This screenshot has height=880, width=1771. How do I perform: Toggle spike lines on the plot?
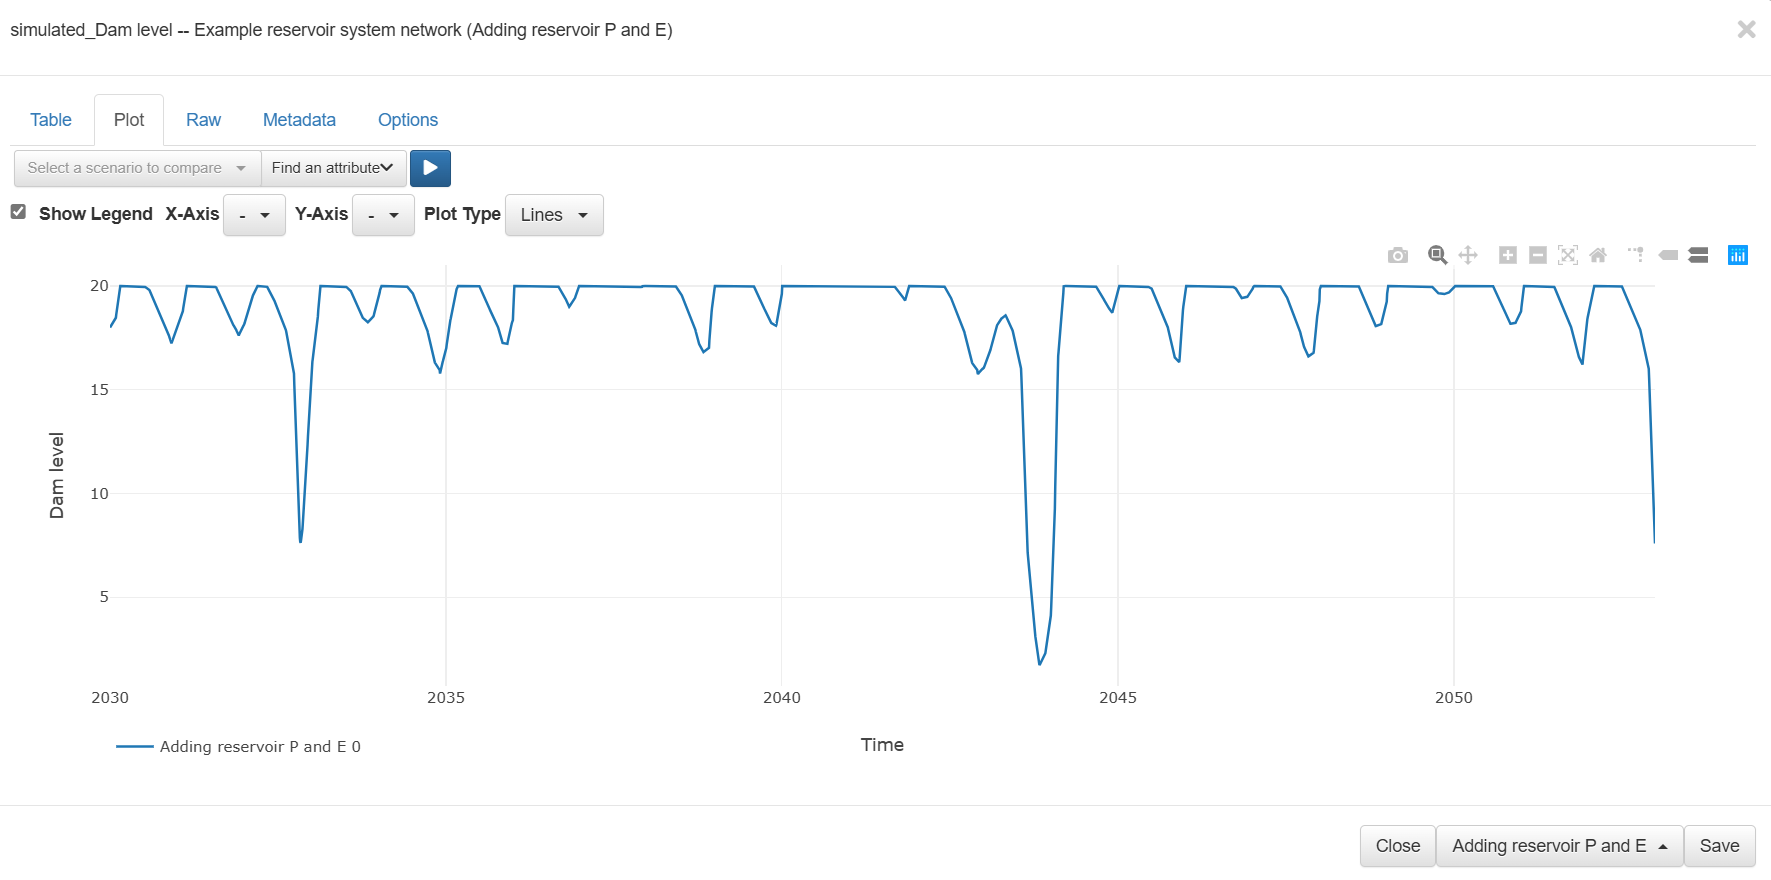click(1636, 255)
